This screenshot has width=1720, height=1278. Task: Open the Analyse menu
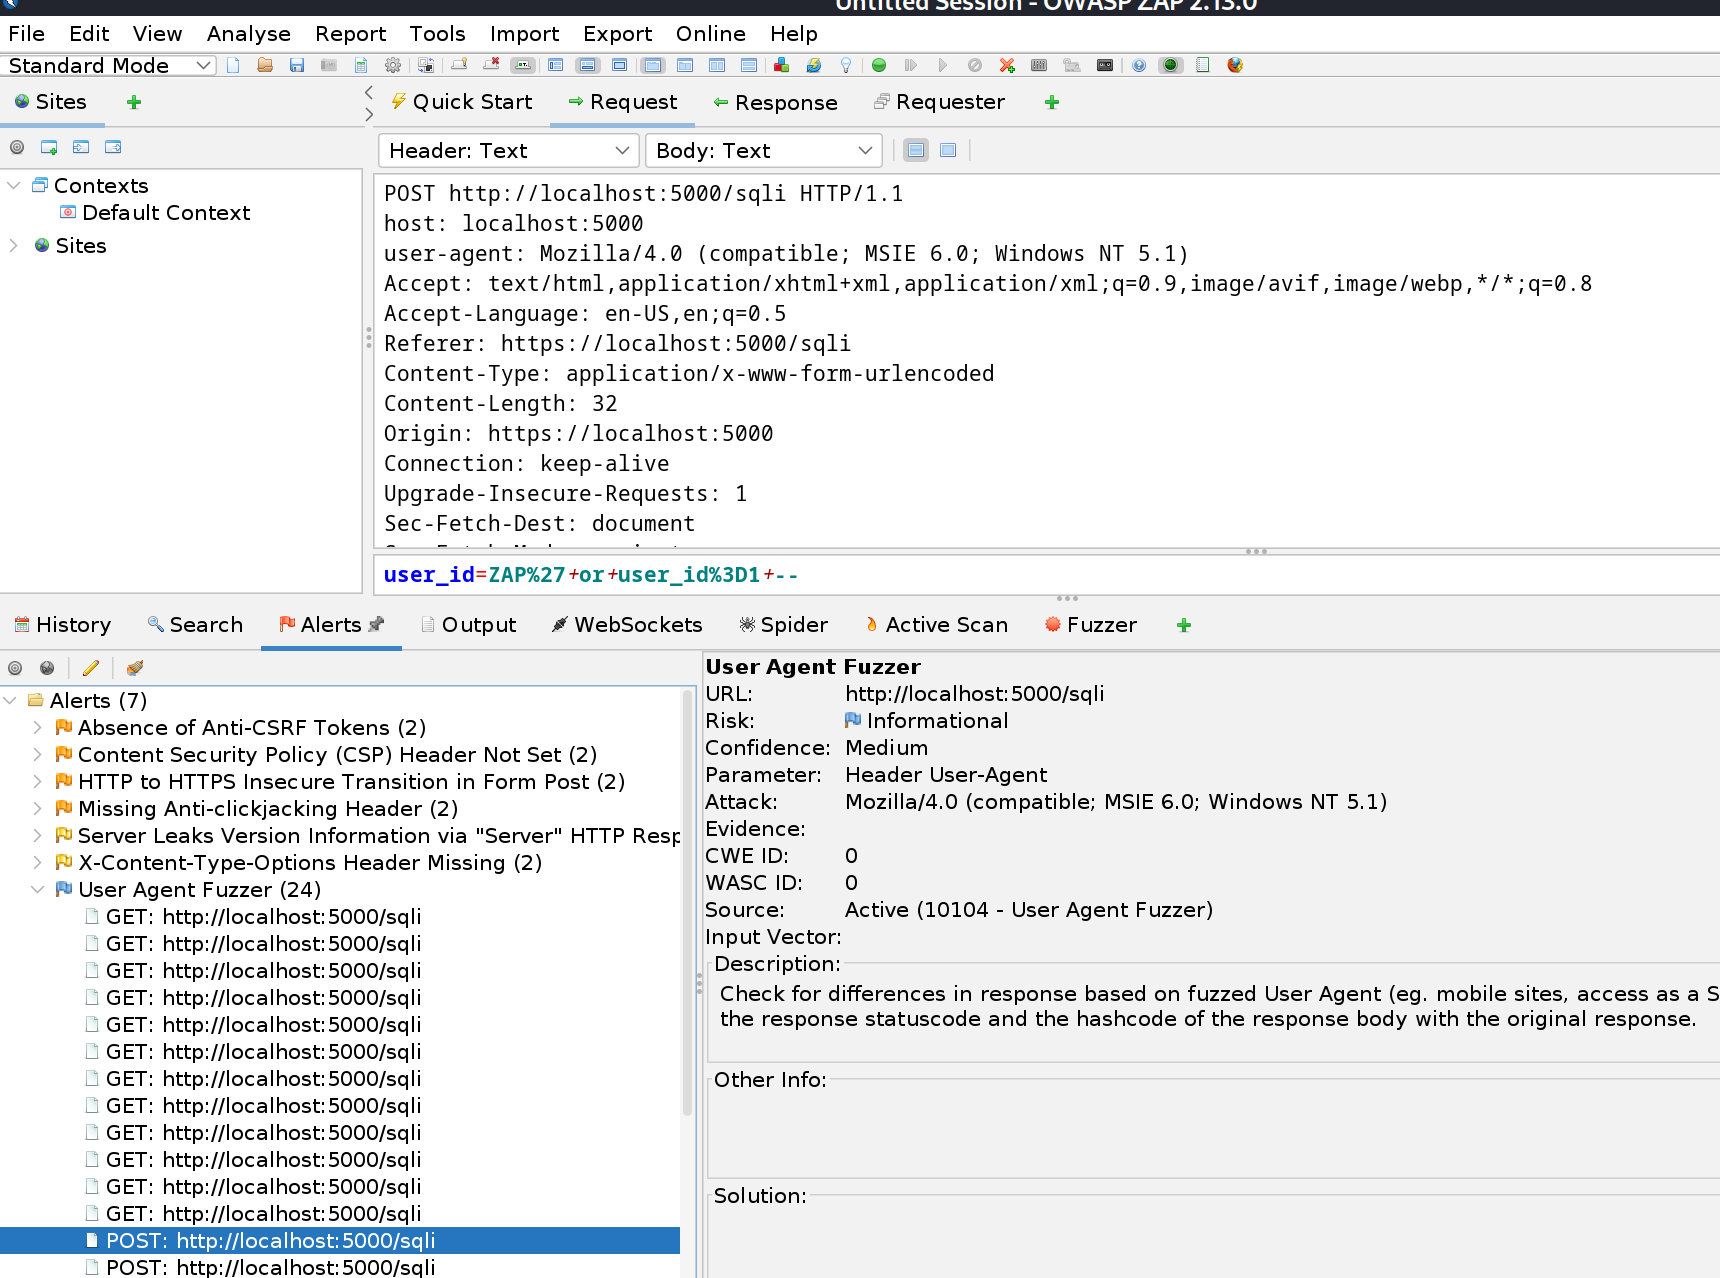click(x=248, y=33)
